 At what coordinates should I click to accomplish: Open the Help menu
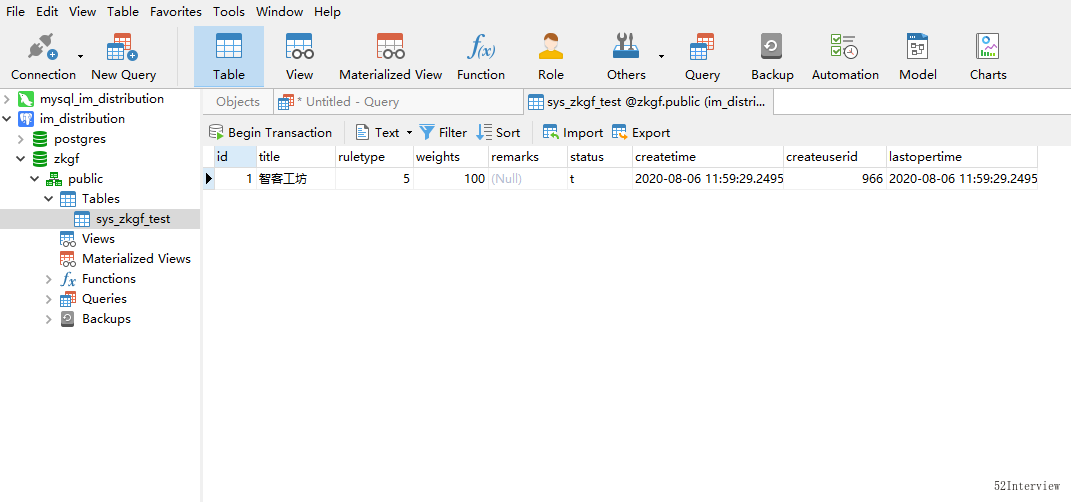pos(327,12)
